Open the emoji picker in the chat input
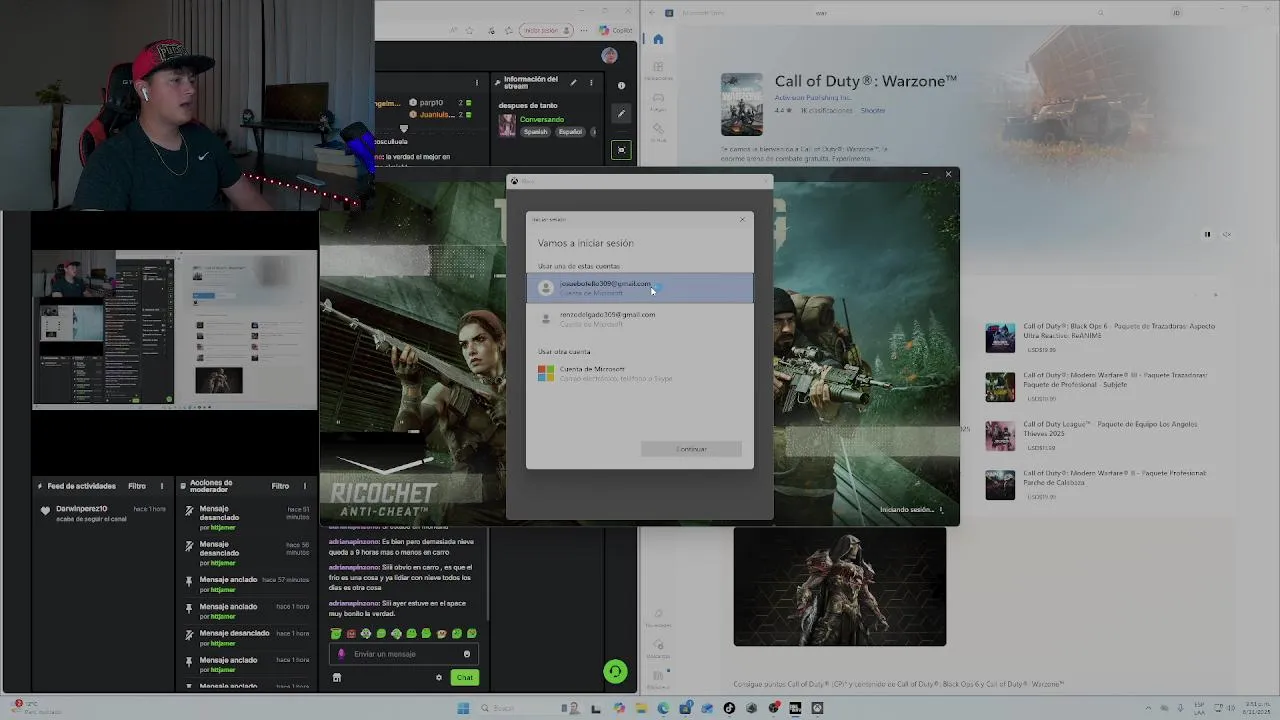The height and width of the screenshot is (720, 1280). coord(466,654)
